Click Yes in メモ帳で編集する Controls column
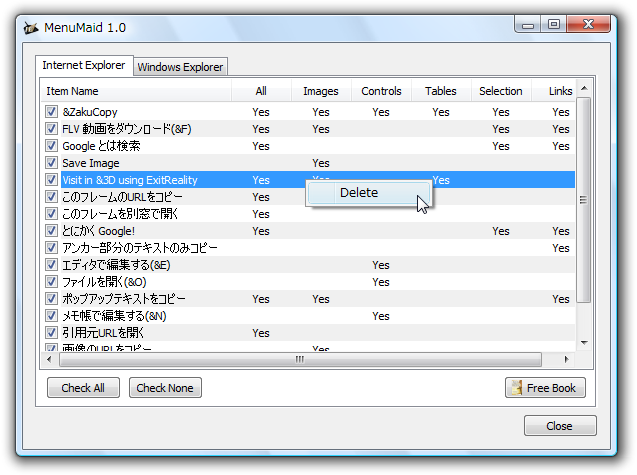The width and height of the screenshot is (637, 475). pos(381,316)
